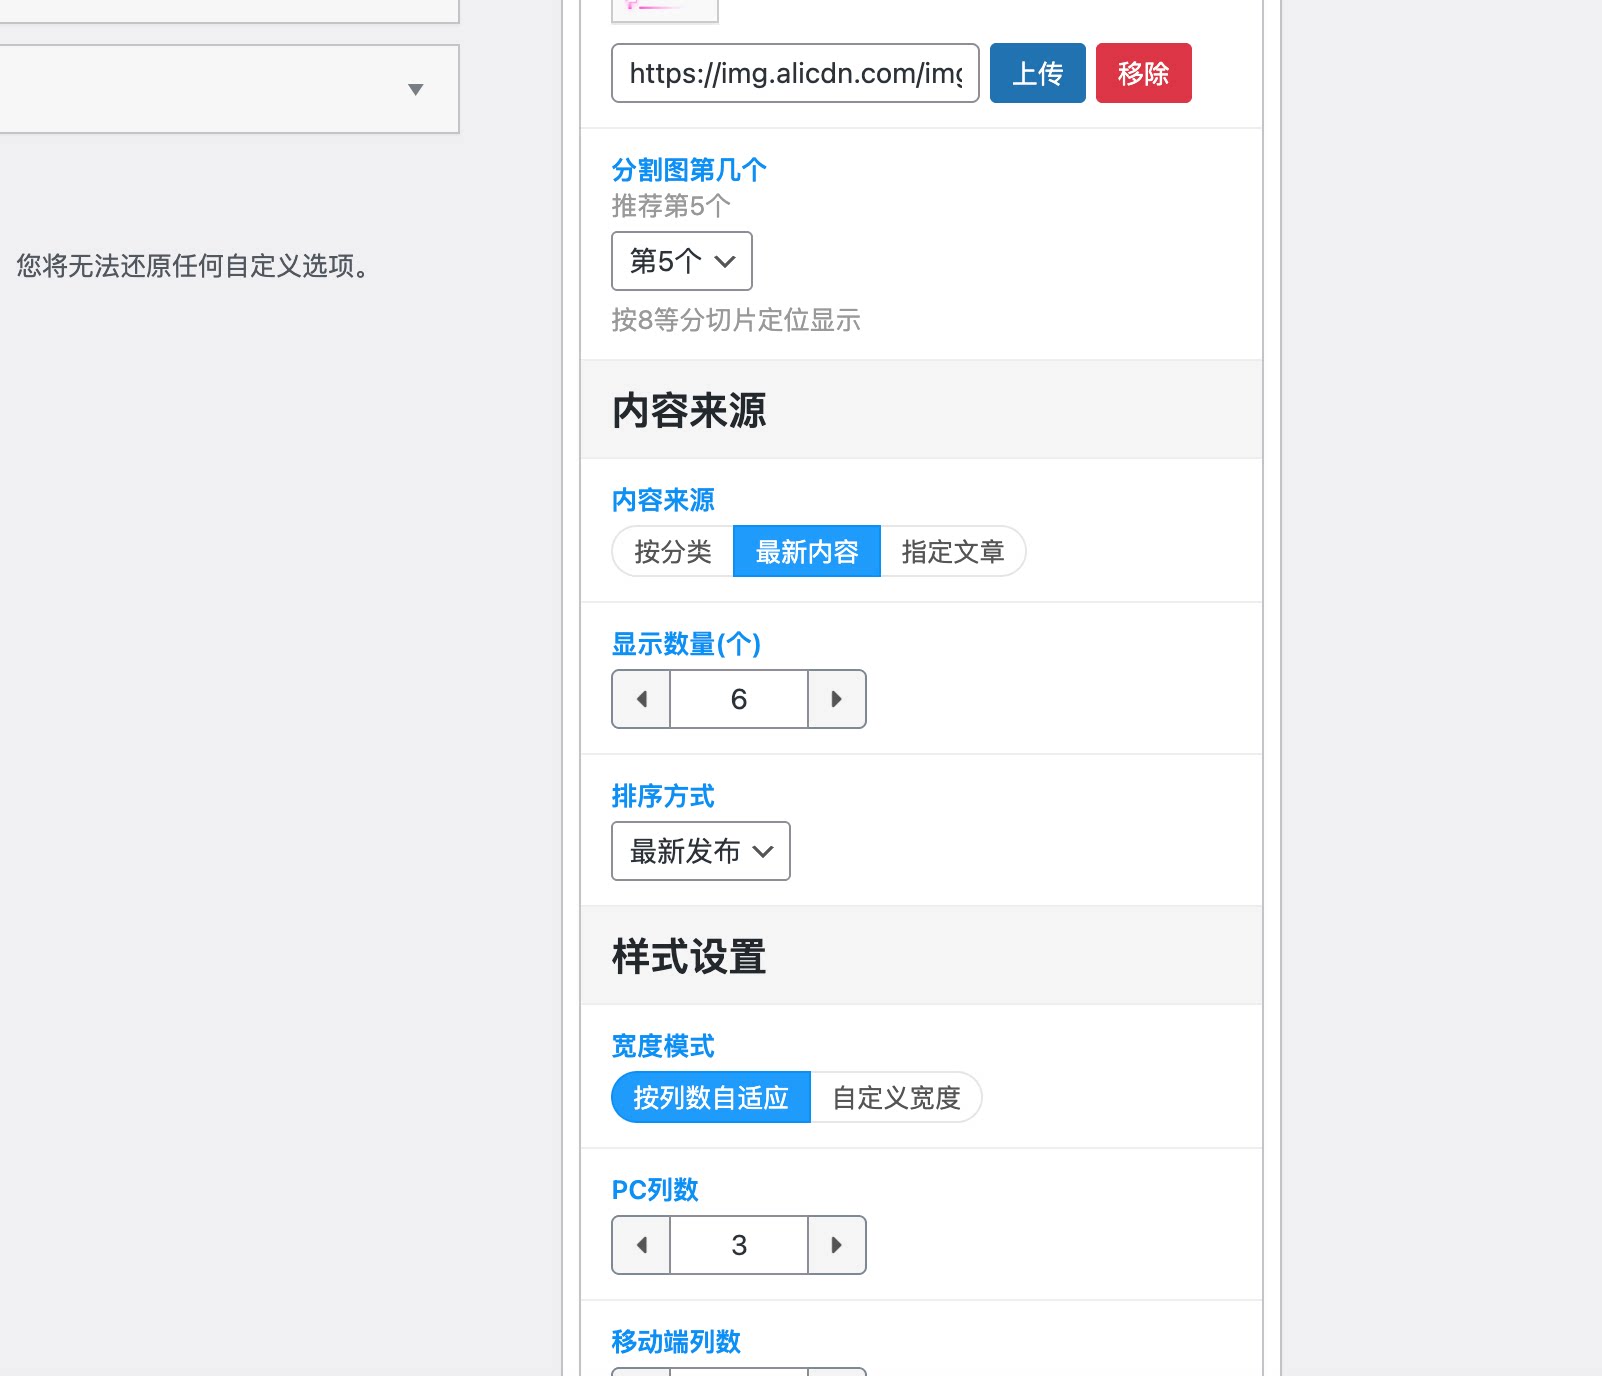Click the 上传 upload button
This screenshot has height=1376, width=1602.
click(x=1037, y=72)
